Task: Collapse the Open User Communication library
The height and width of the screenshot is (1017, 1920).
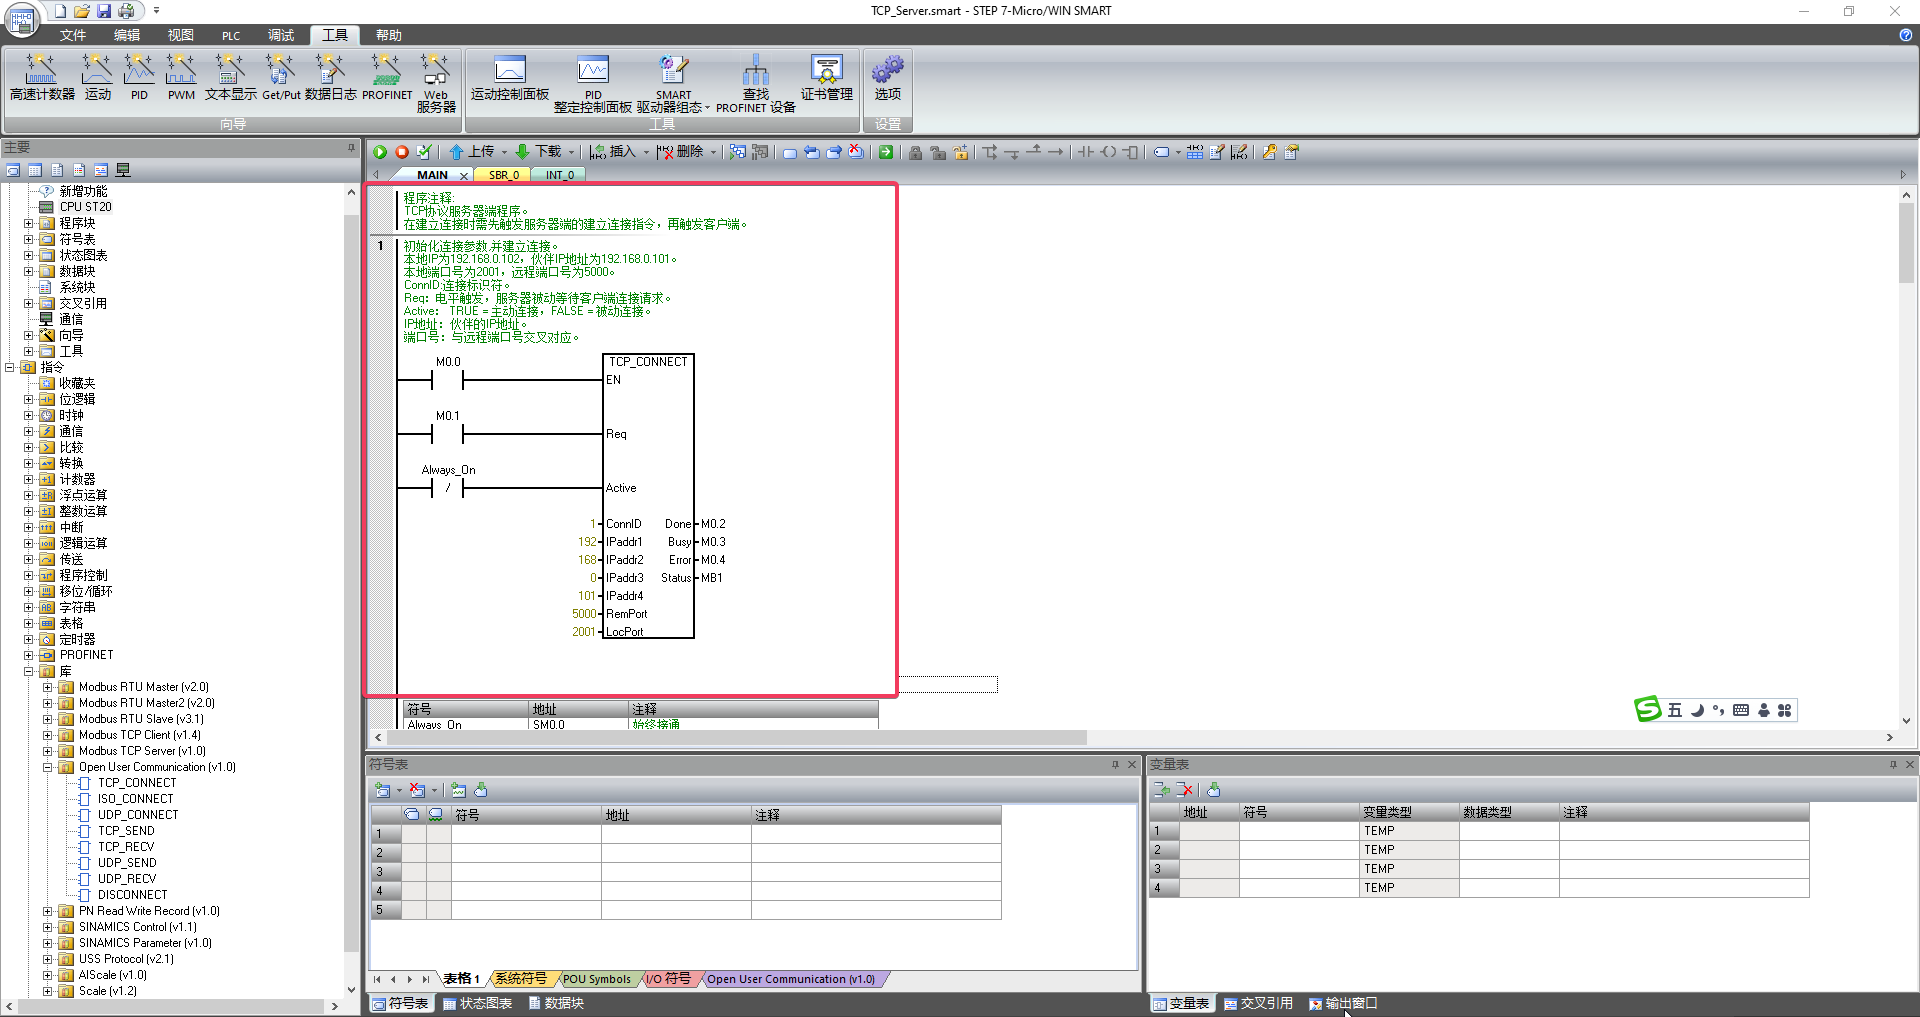Action: 47,768
